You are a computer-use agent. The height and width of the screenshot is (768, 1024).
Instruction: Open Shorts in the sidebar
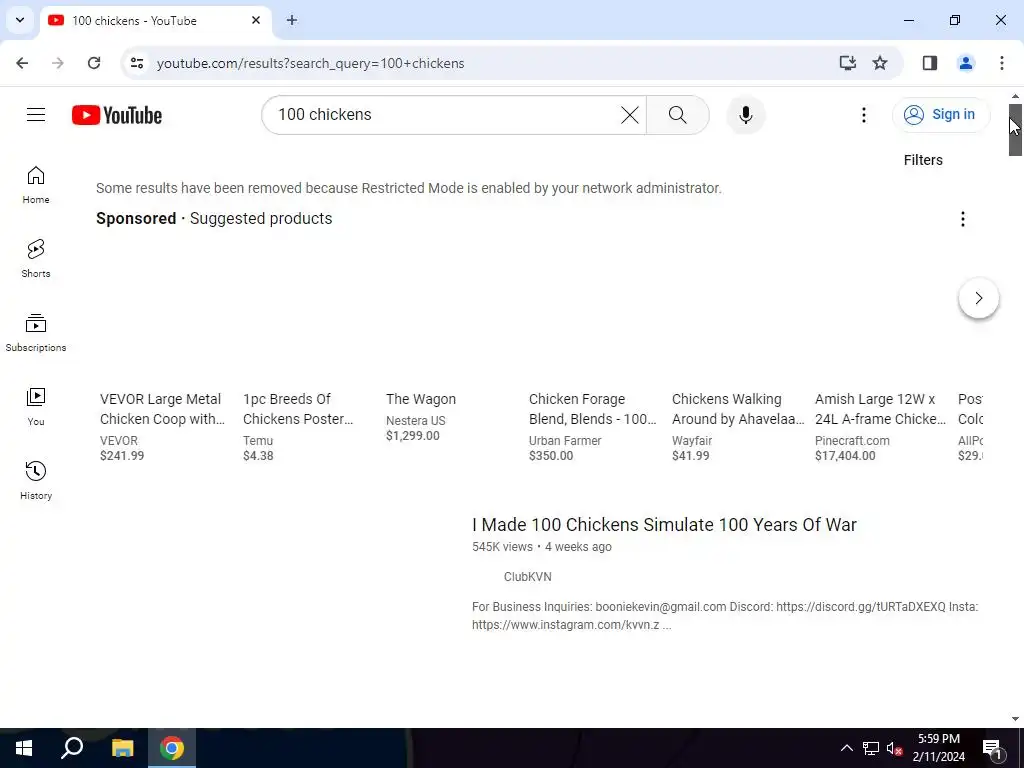tap(36, 259)
